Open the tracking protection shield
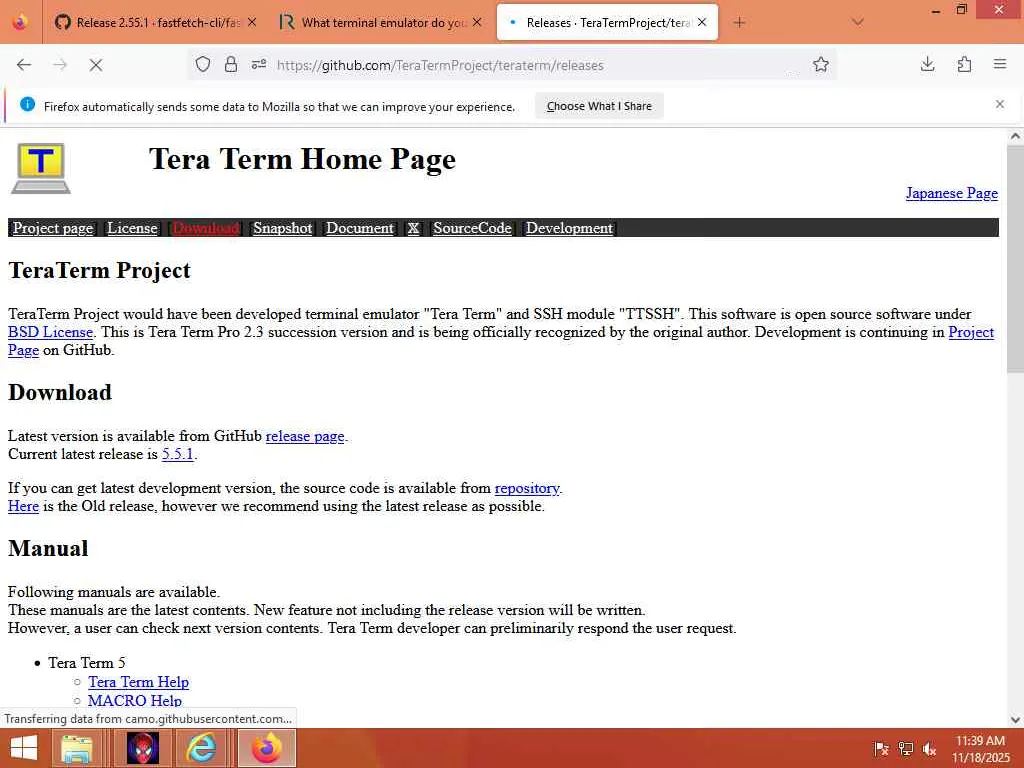1024x768 pixels. click(203, 65)
